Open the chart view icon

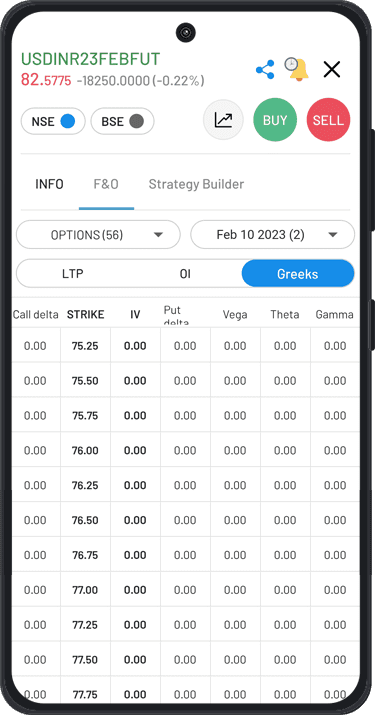click(x=223, y=120)
